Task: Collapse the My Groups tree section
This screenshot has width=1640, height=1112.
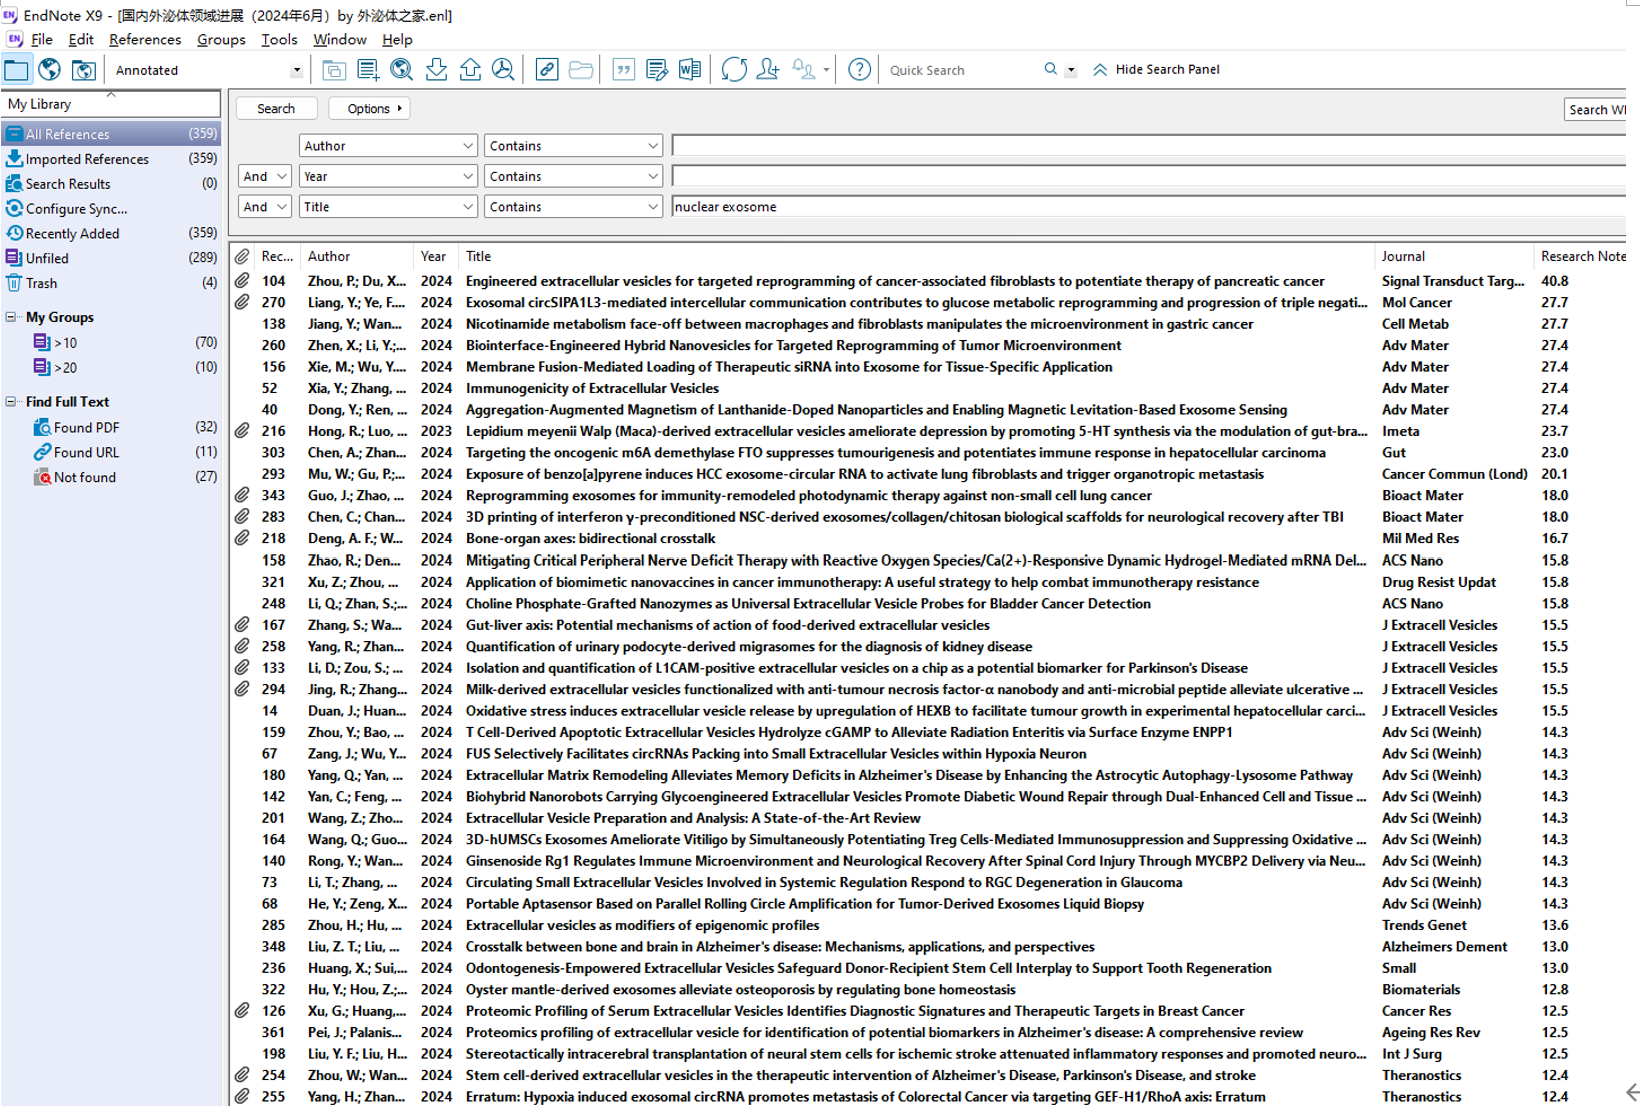Action: (x=11, y=317)
